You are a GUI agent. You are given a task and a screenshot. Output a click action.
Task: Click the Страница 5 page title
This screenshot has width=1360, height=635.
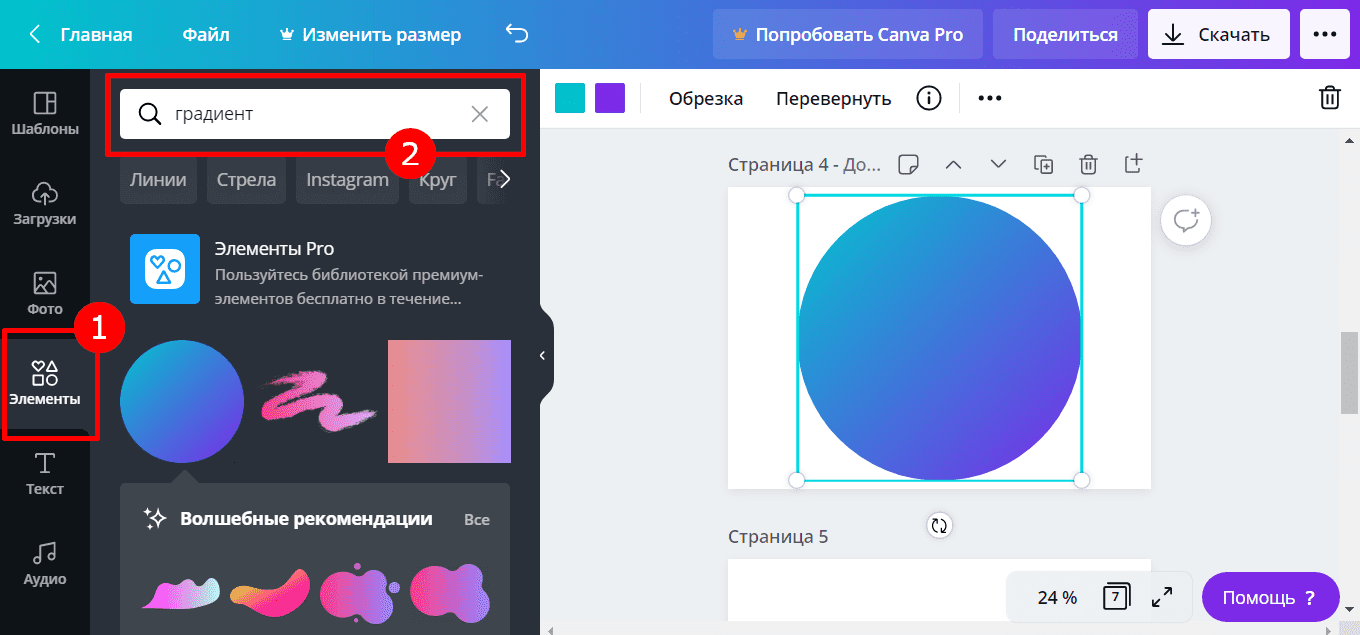click(778, 537)
